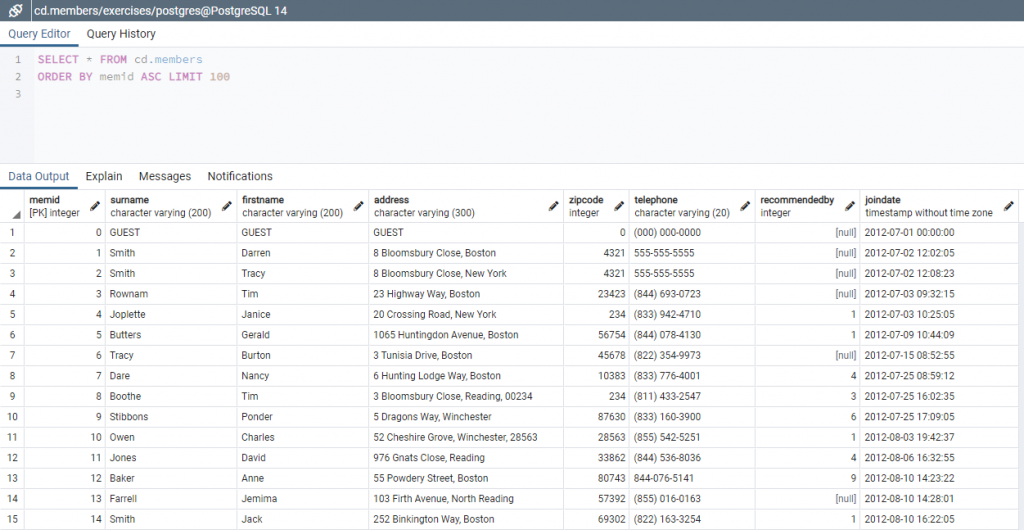Click edit pencil icon on joindate column
The height and width of the screenshot is (530, 1024).
(x=1008, y=206)
